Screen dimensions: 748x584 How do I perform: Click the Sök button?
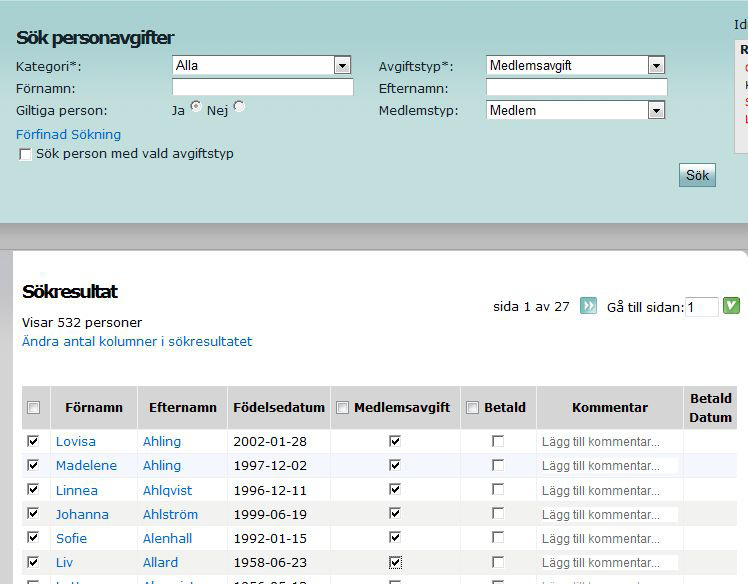click(x=697, y=175)
